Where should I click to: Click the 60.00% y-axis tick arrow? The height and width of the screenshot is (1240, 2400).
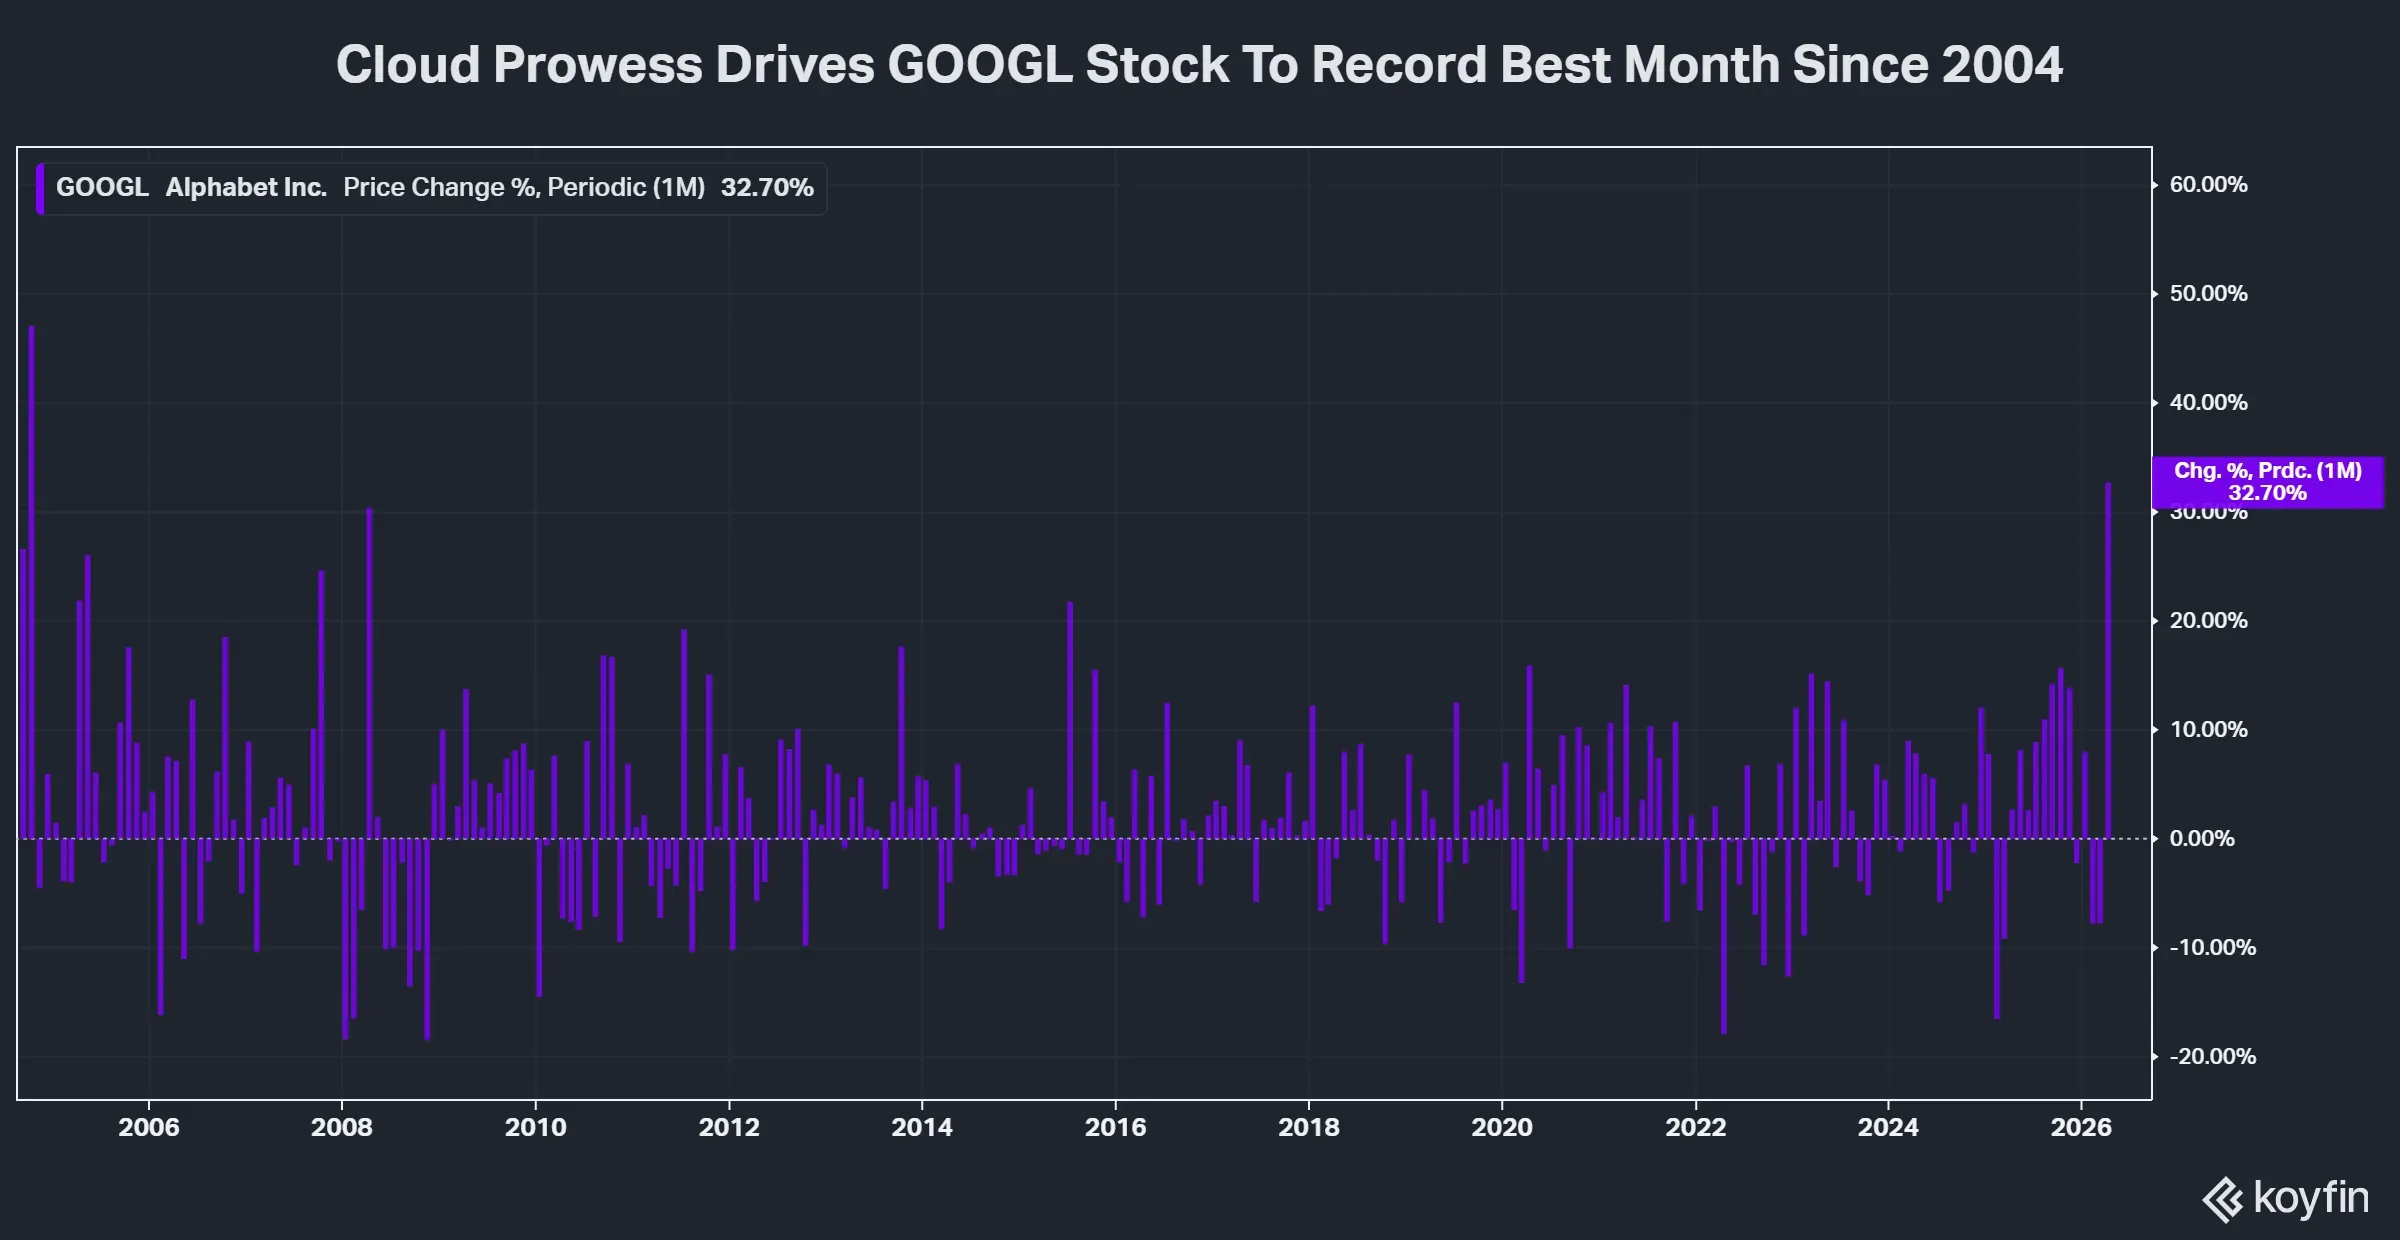point(2156,185)
